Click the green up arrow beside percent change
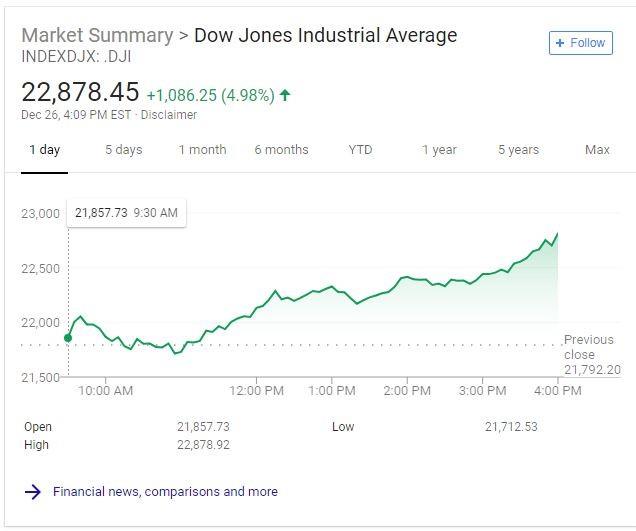The height and width of the screenshot is (531, 636). [x=285, y=95]
